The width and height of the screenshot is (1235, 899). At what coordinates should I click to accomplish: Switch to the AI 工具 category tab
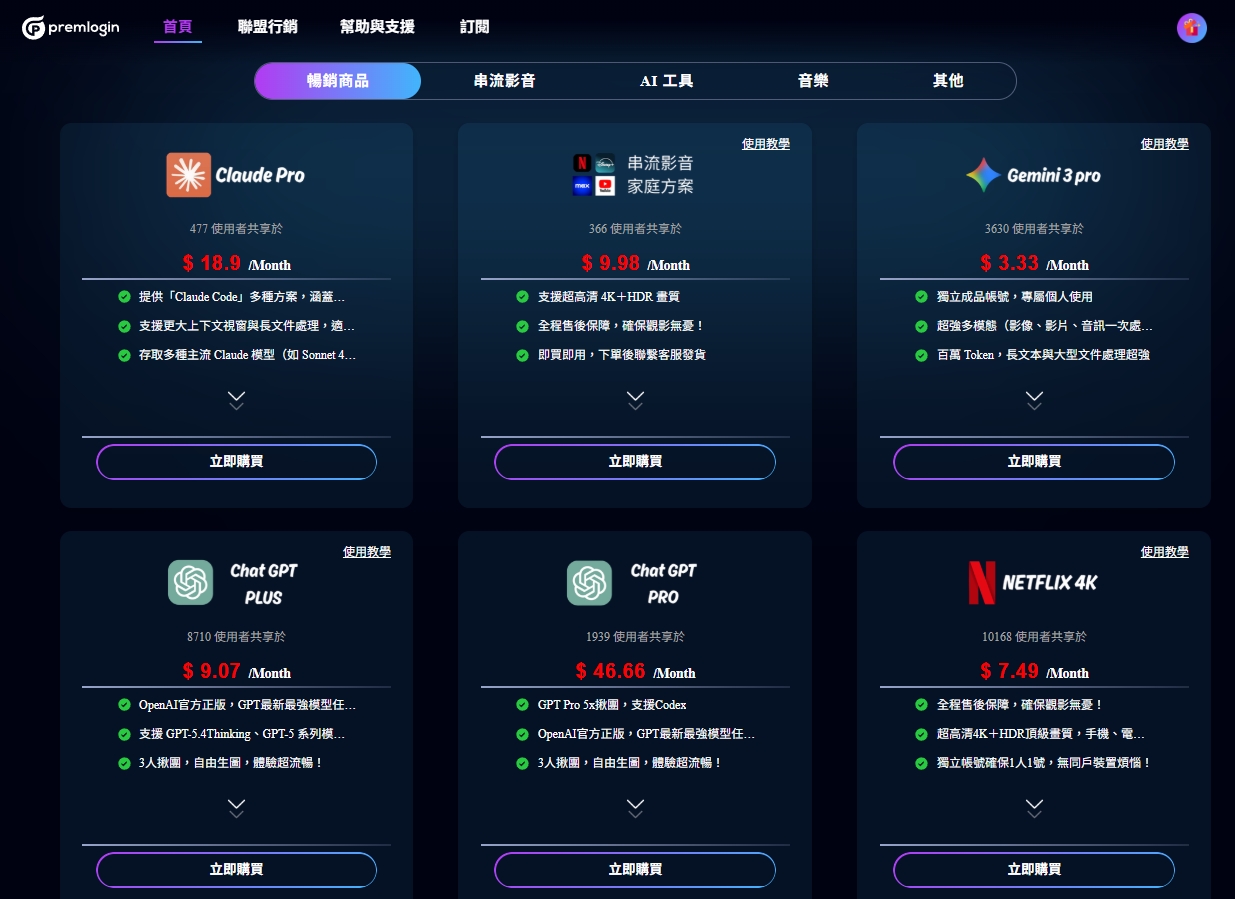[666, 81]
